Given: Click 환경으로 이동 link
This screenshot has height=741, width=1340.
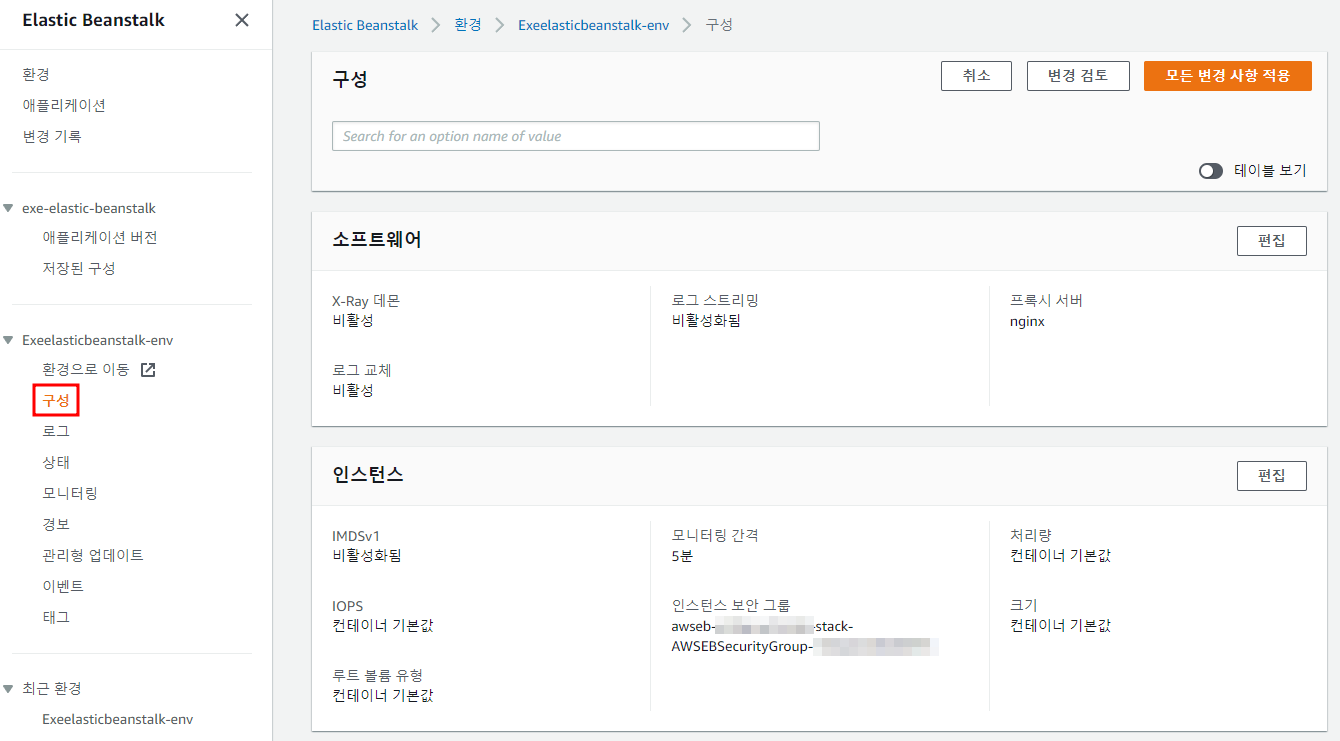Looking at the screenshot, I should pos(86,369).
